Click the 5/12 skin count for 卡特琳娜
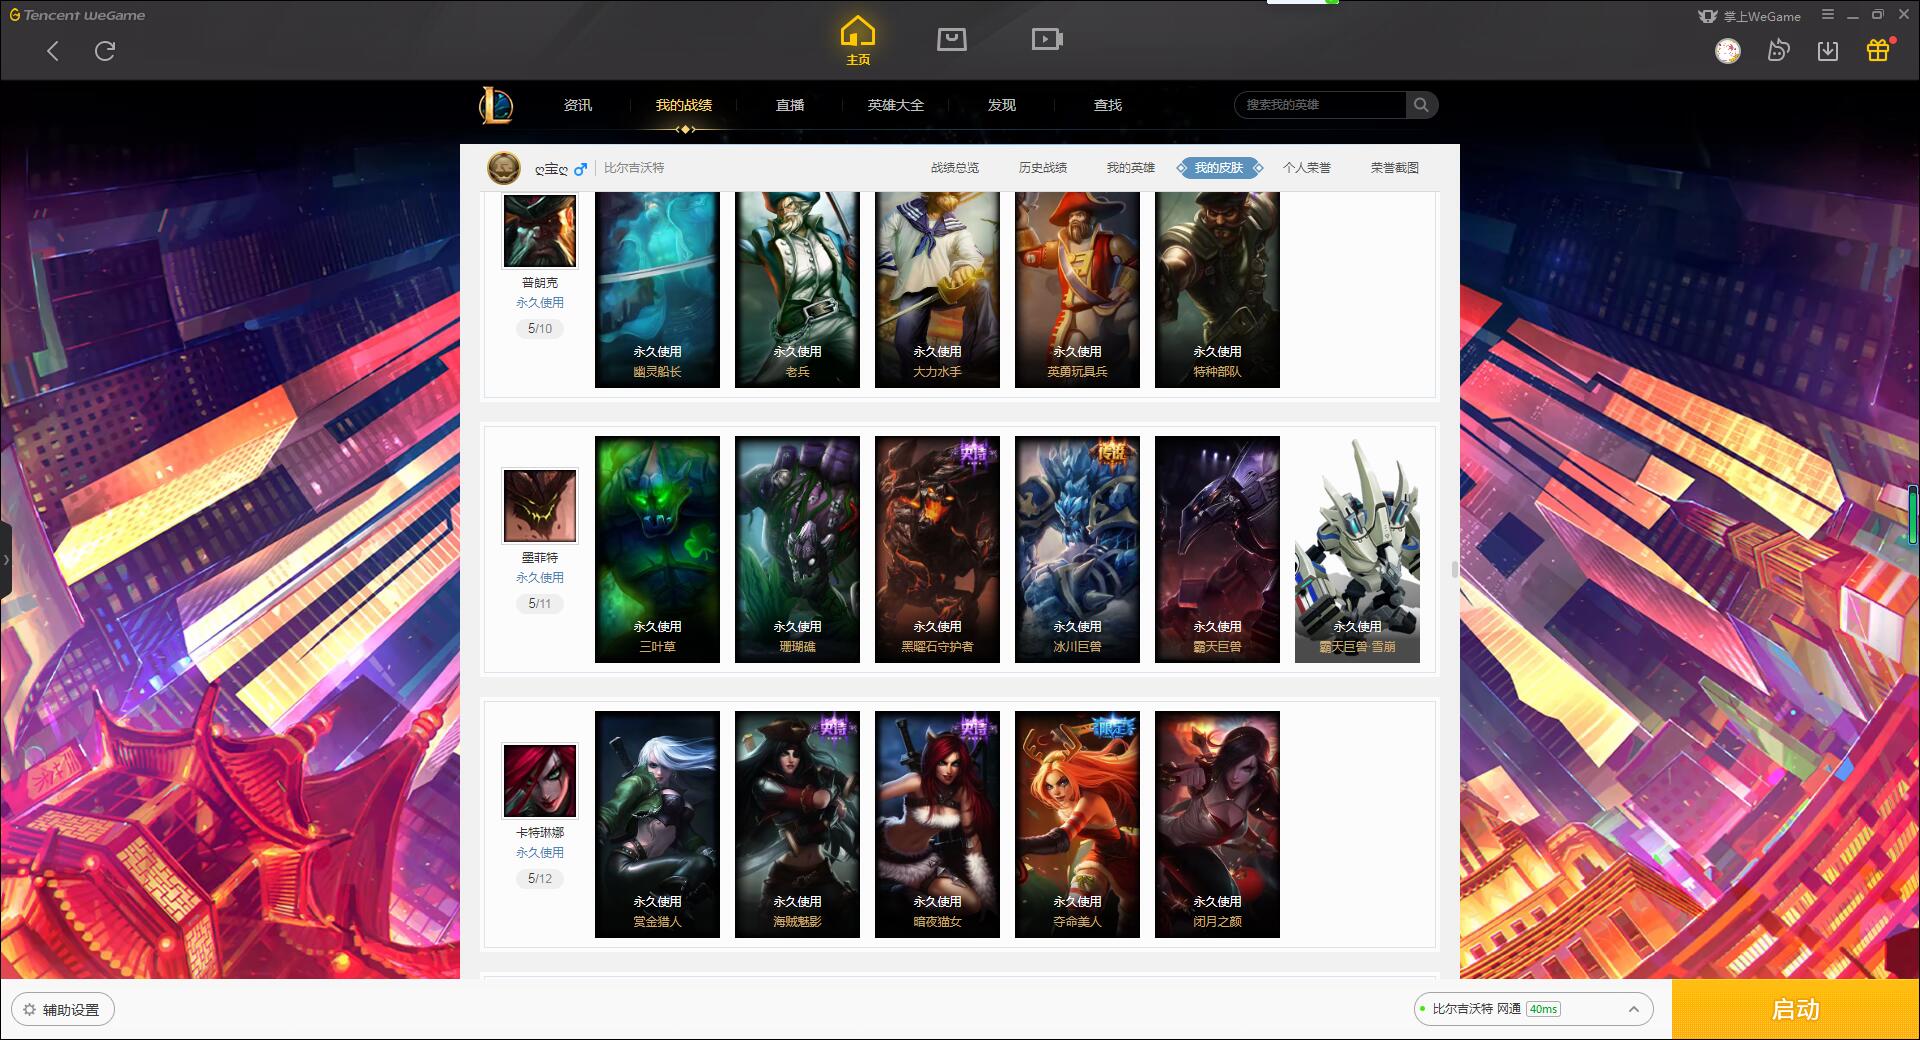Screen dimensions: 1920x1040 pyautogui.click(x=540, y=878)
